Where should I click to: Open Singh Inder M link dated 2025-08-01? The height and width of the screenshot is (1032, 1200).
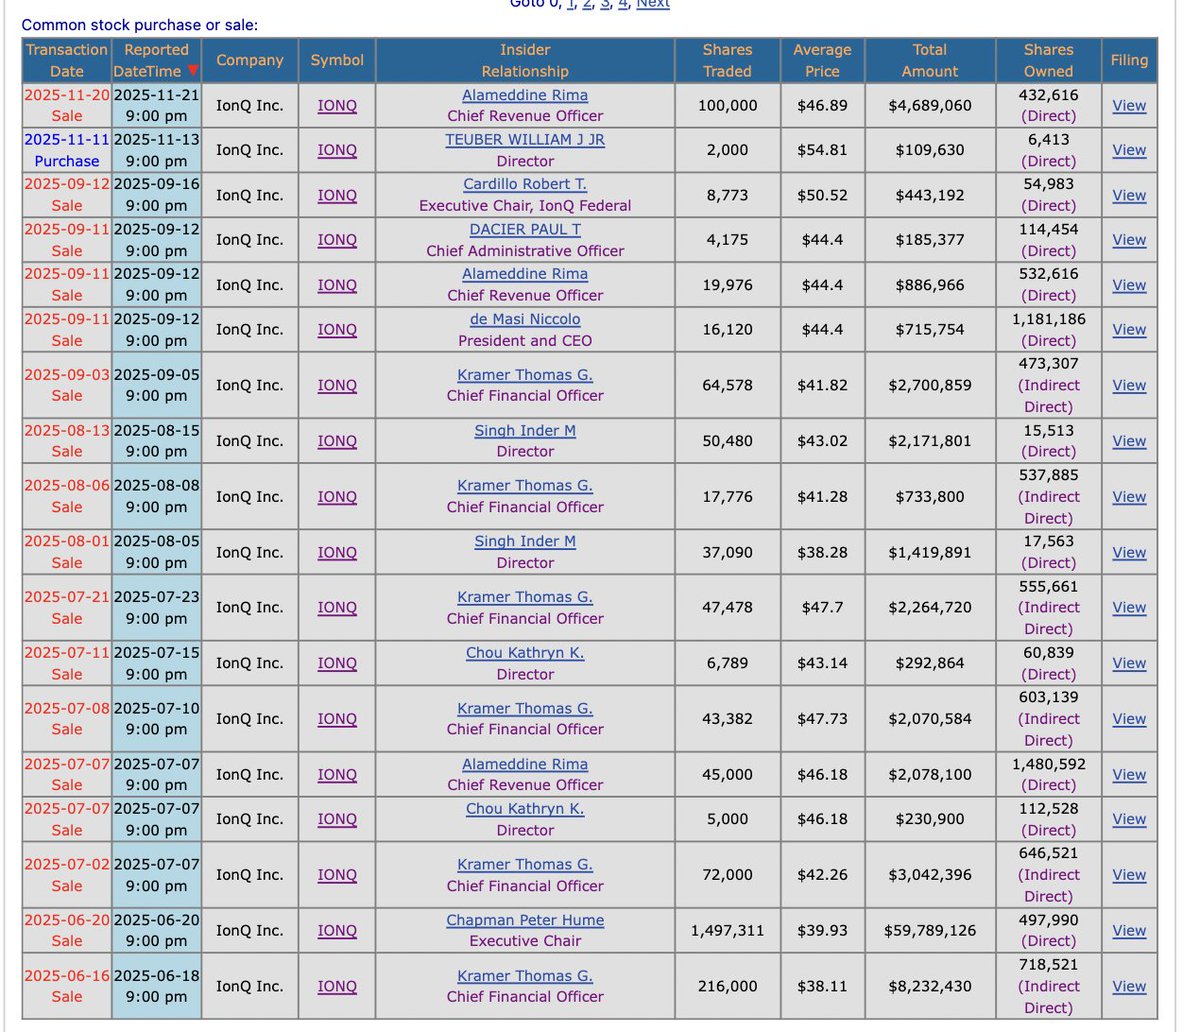525,542
